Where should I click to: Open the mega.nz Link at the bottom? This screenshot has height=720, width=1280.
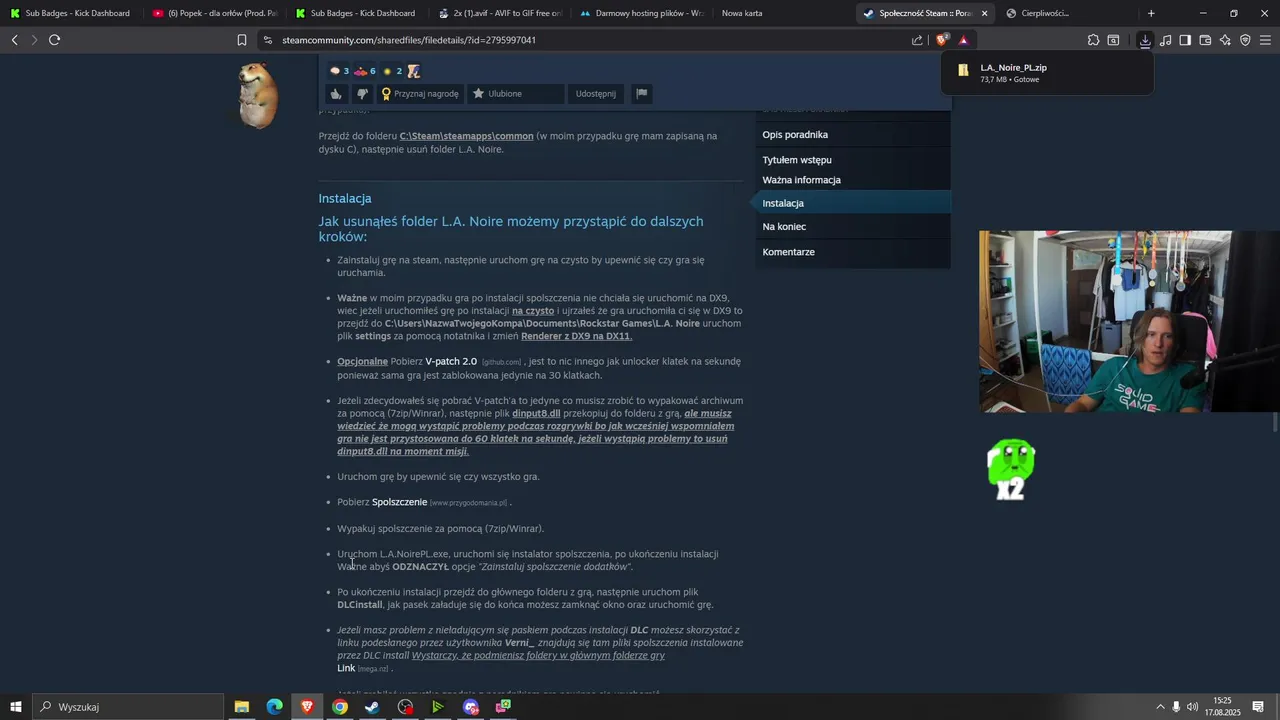point(346,668)
